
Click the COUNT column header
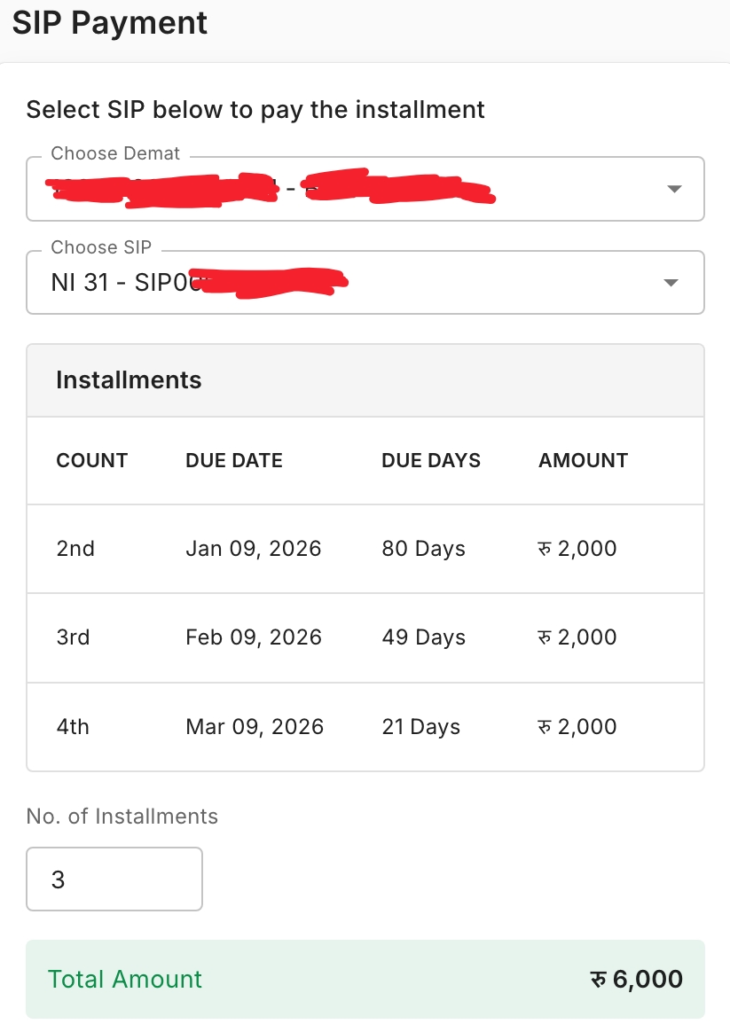(92, 460)
